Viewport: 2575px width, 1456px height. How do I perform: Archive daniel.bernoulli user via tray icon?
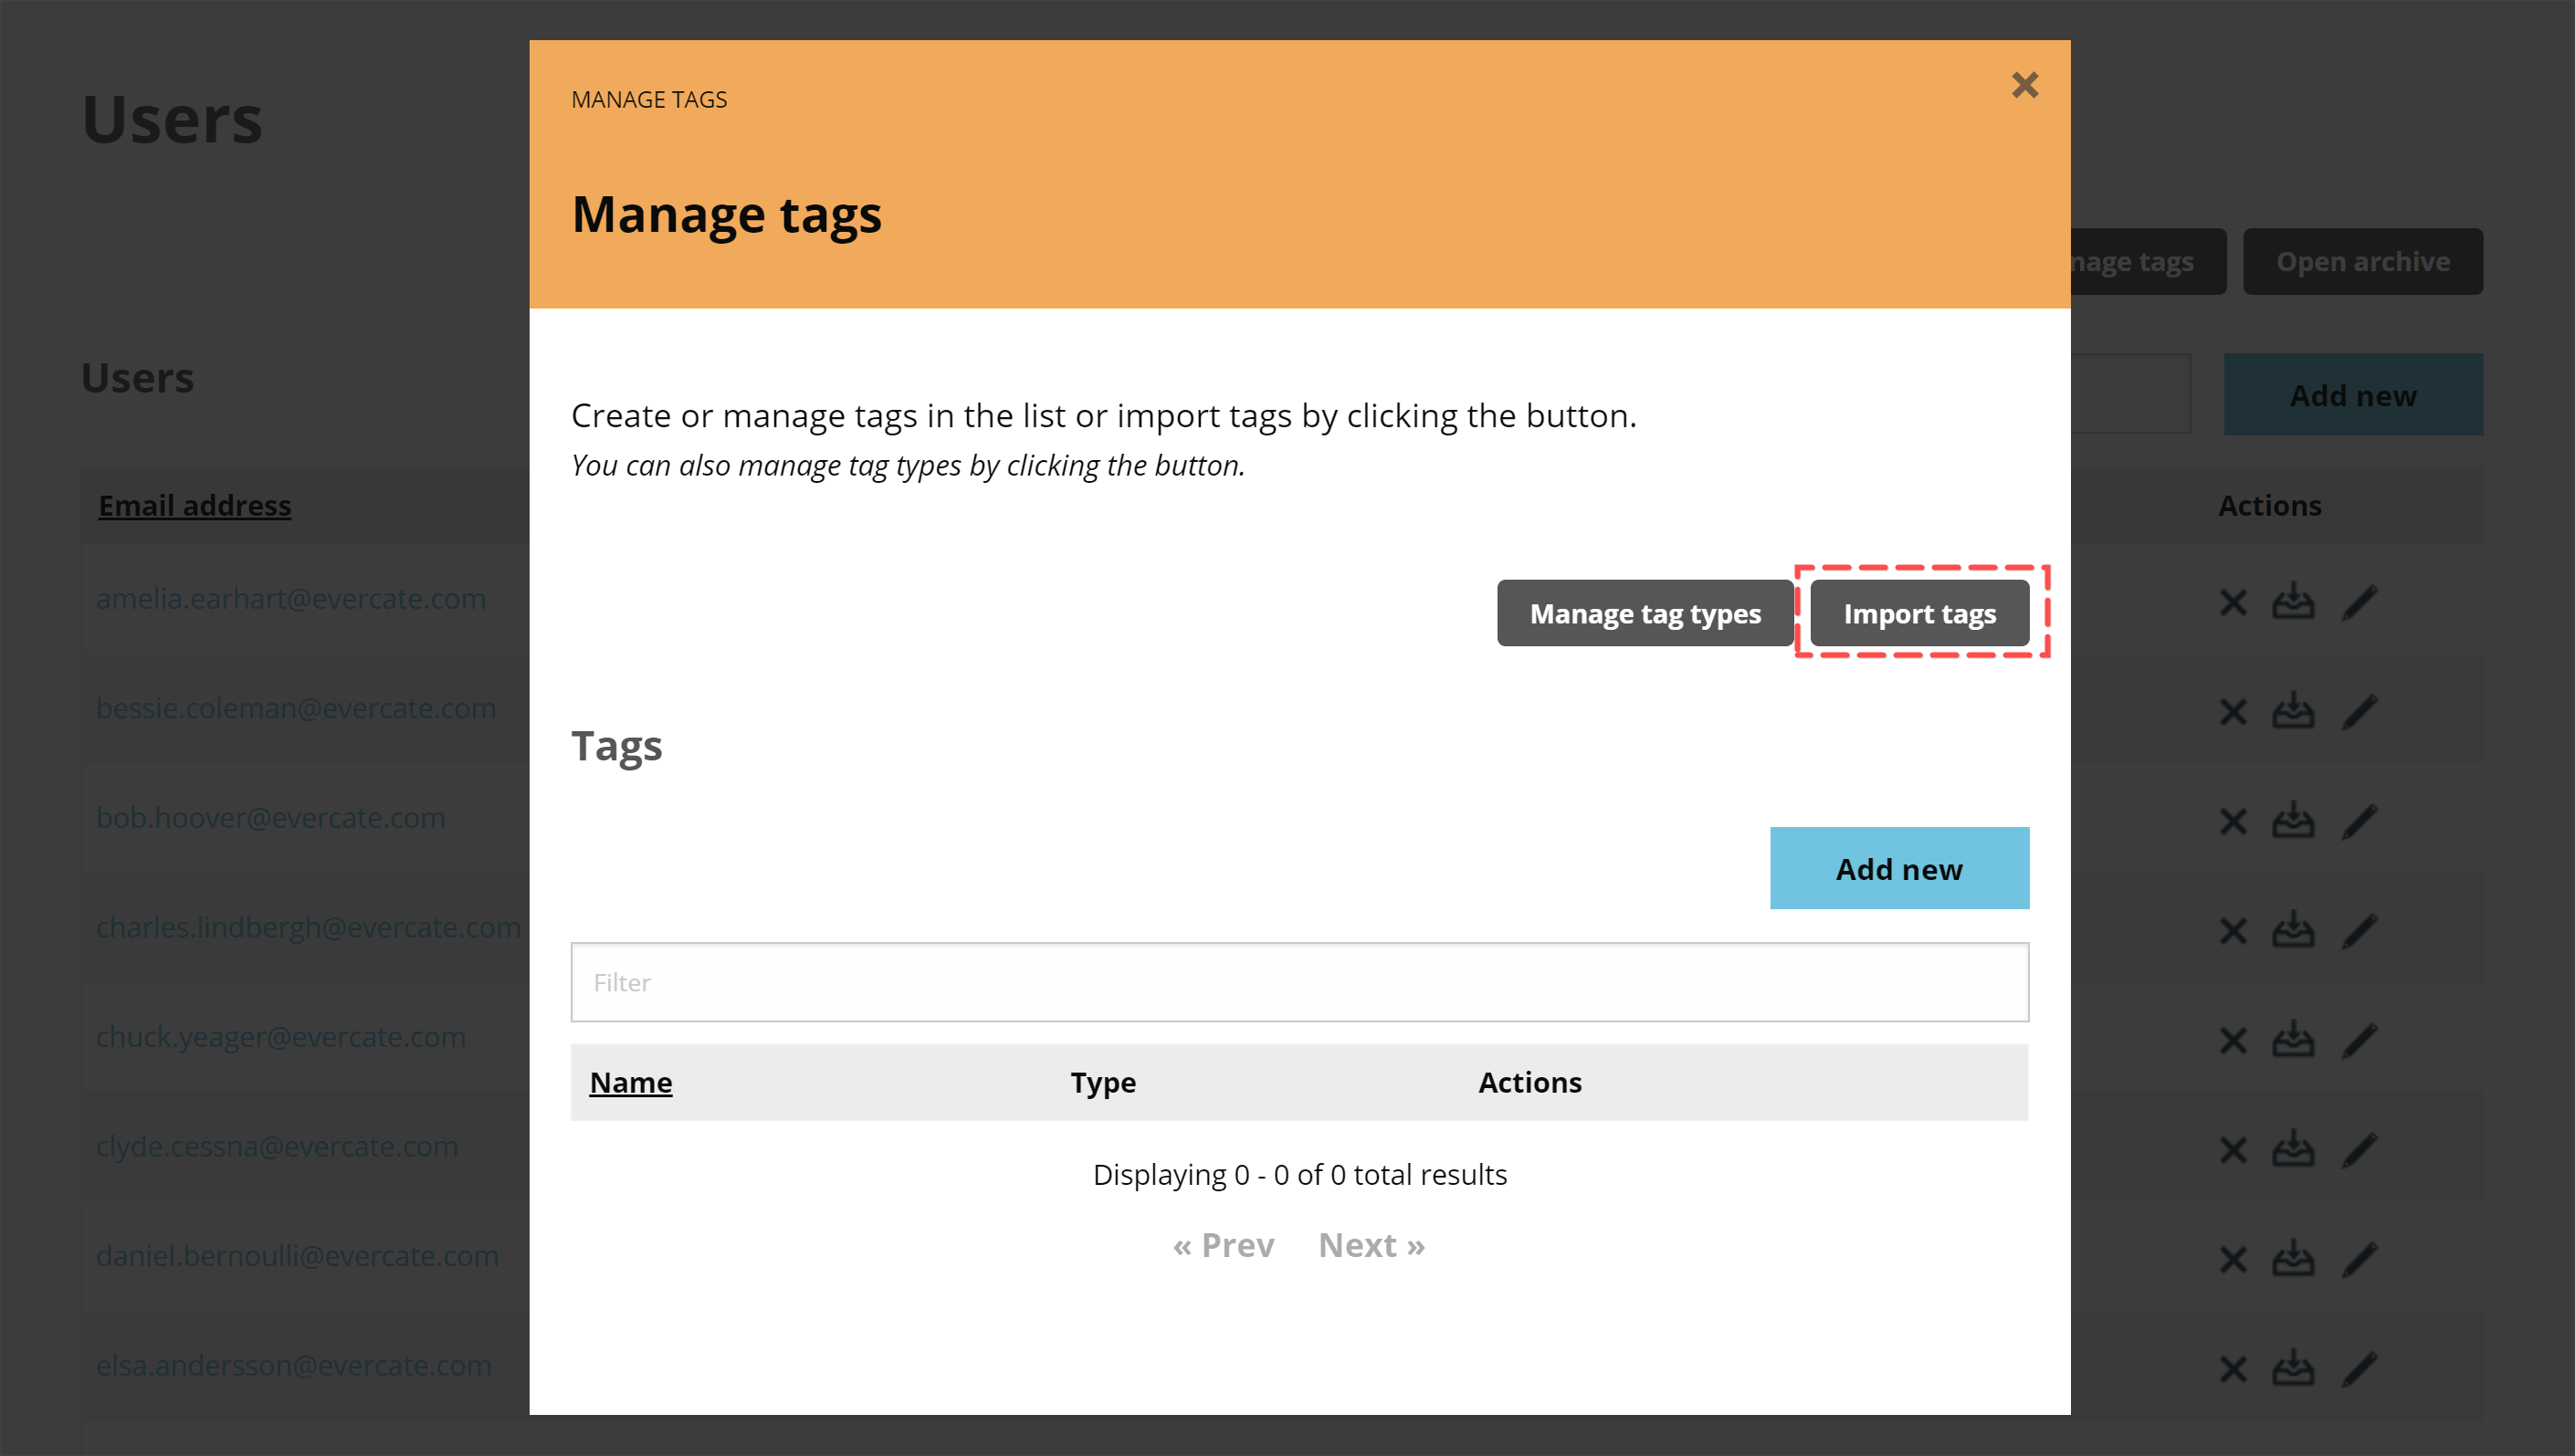coord(2293,1259)
